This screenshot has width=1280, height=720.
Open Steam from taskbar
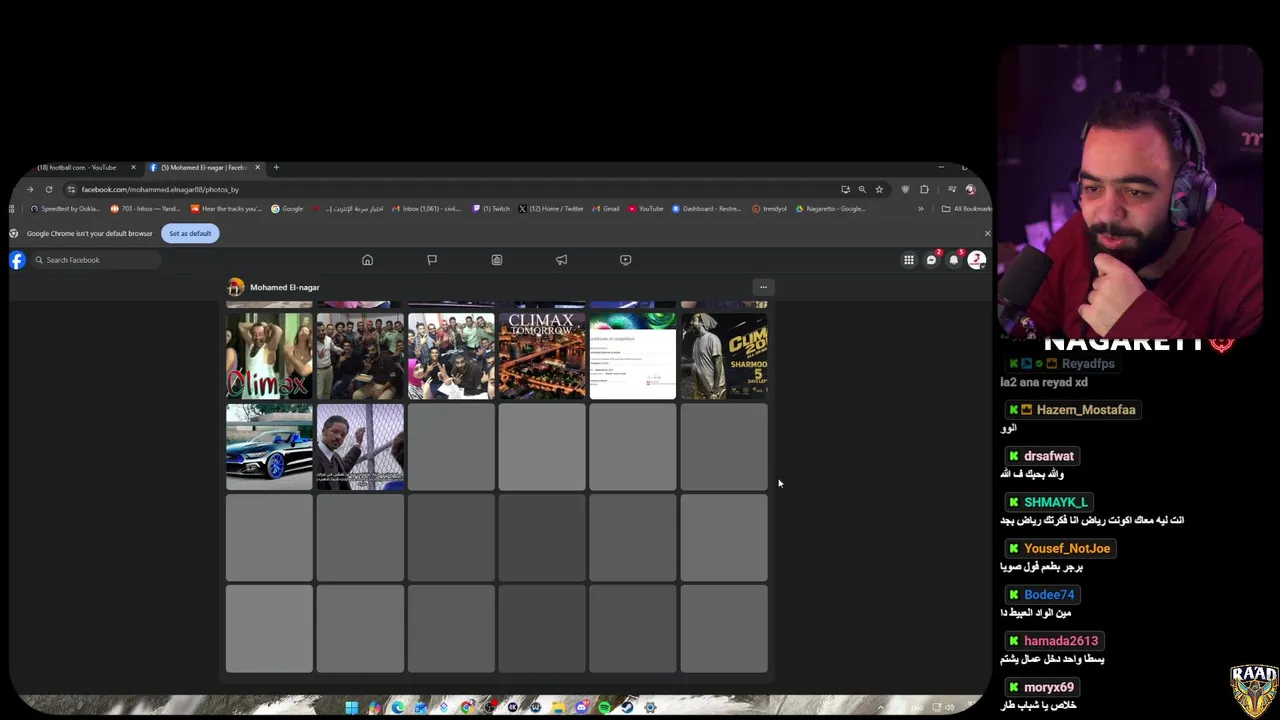click(627, 707)
